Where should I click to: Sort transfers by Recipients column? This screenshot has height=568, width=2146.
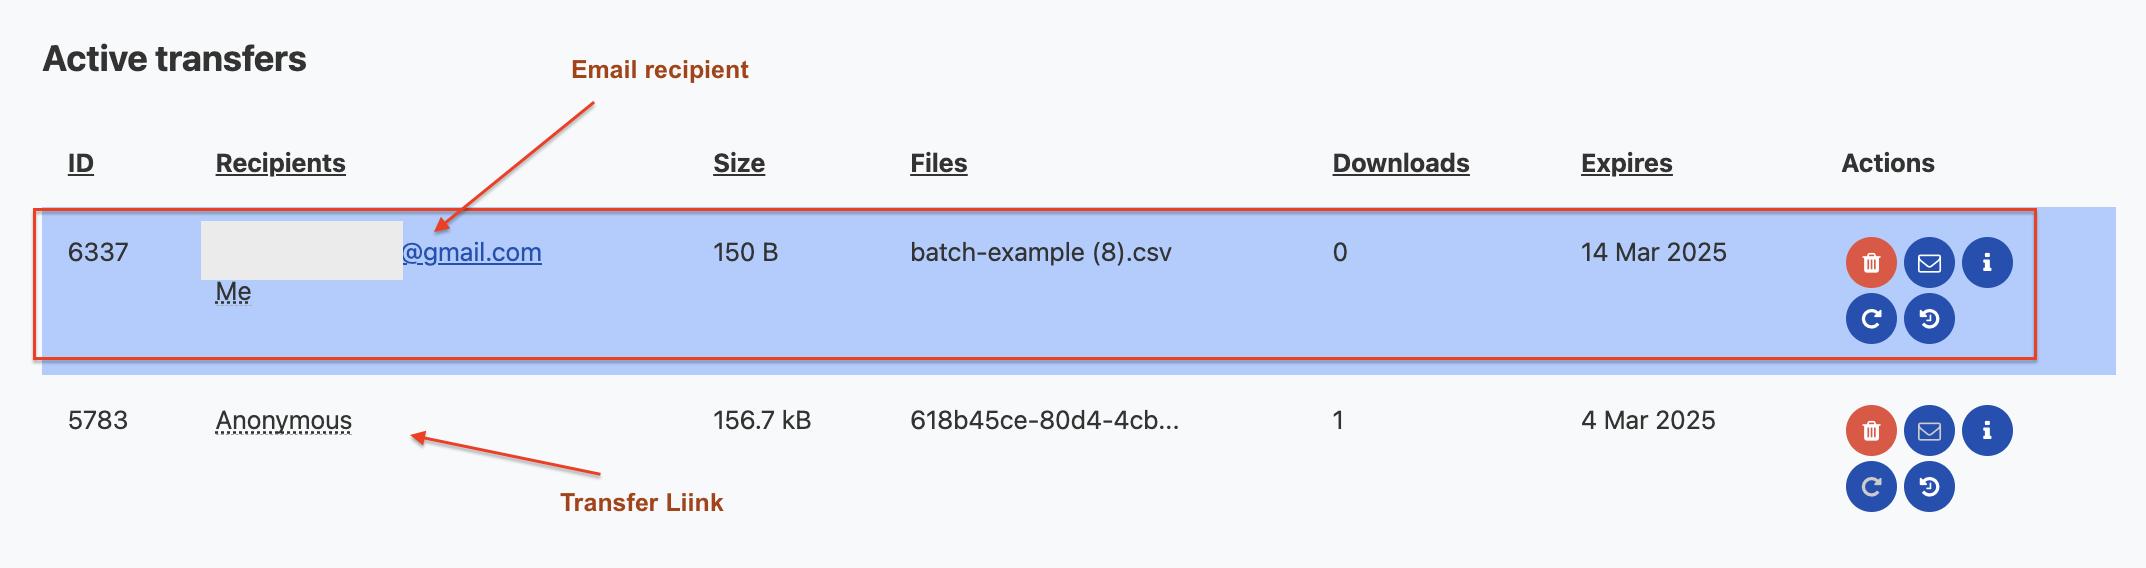[280, 163]
